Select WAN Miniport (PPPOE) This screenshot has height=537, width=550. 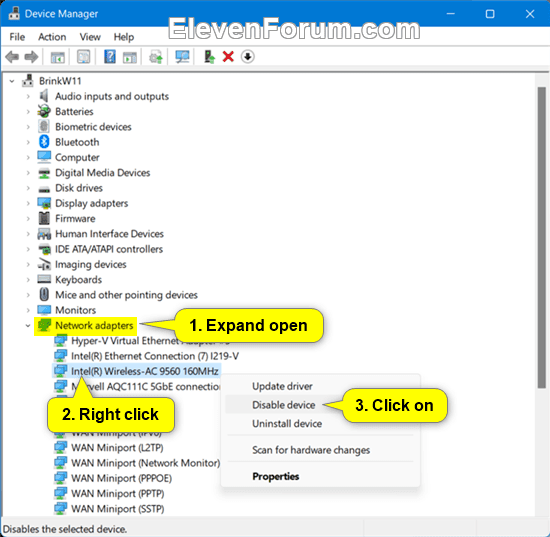point(121,478)
